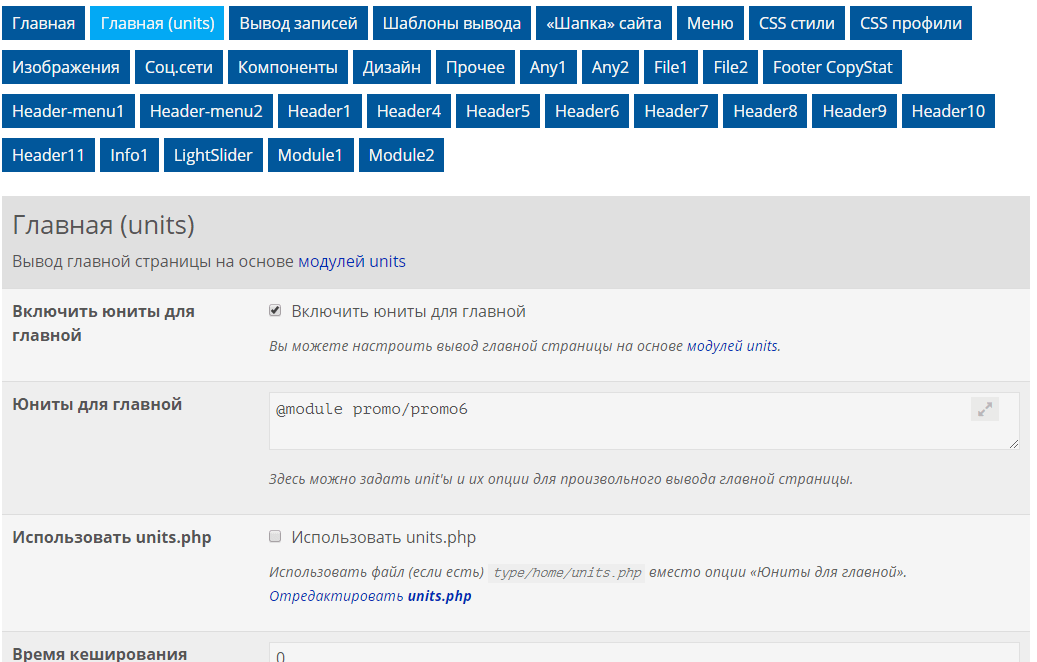Click the resize handle of the units textarea
This screenshot has height=662, width=1037.
tap(1014, 443)
